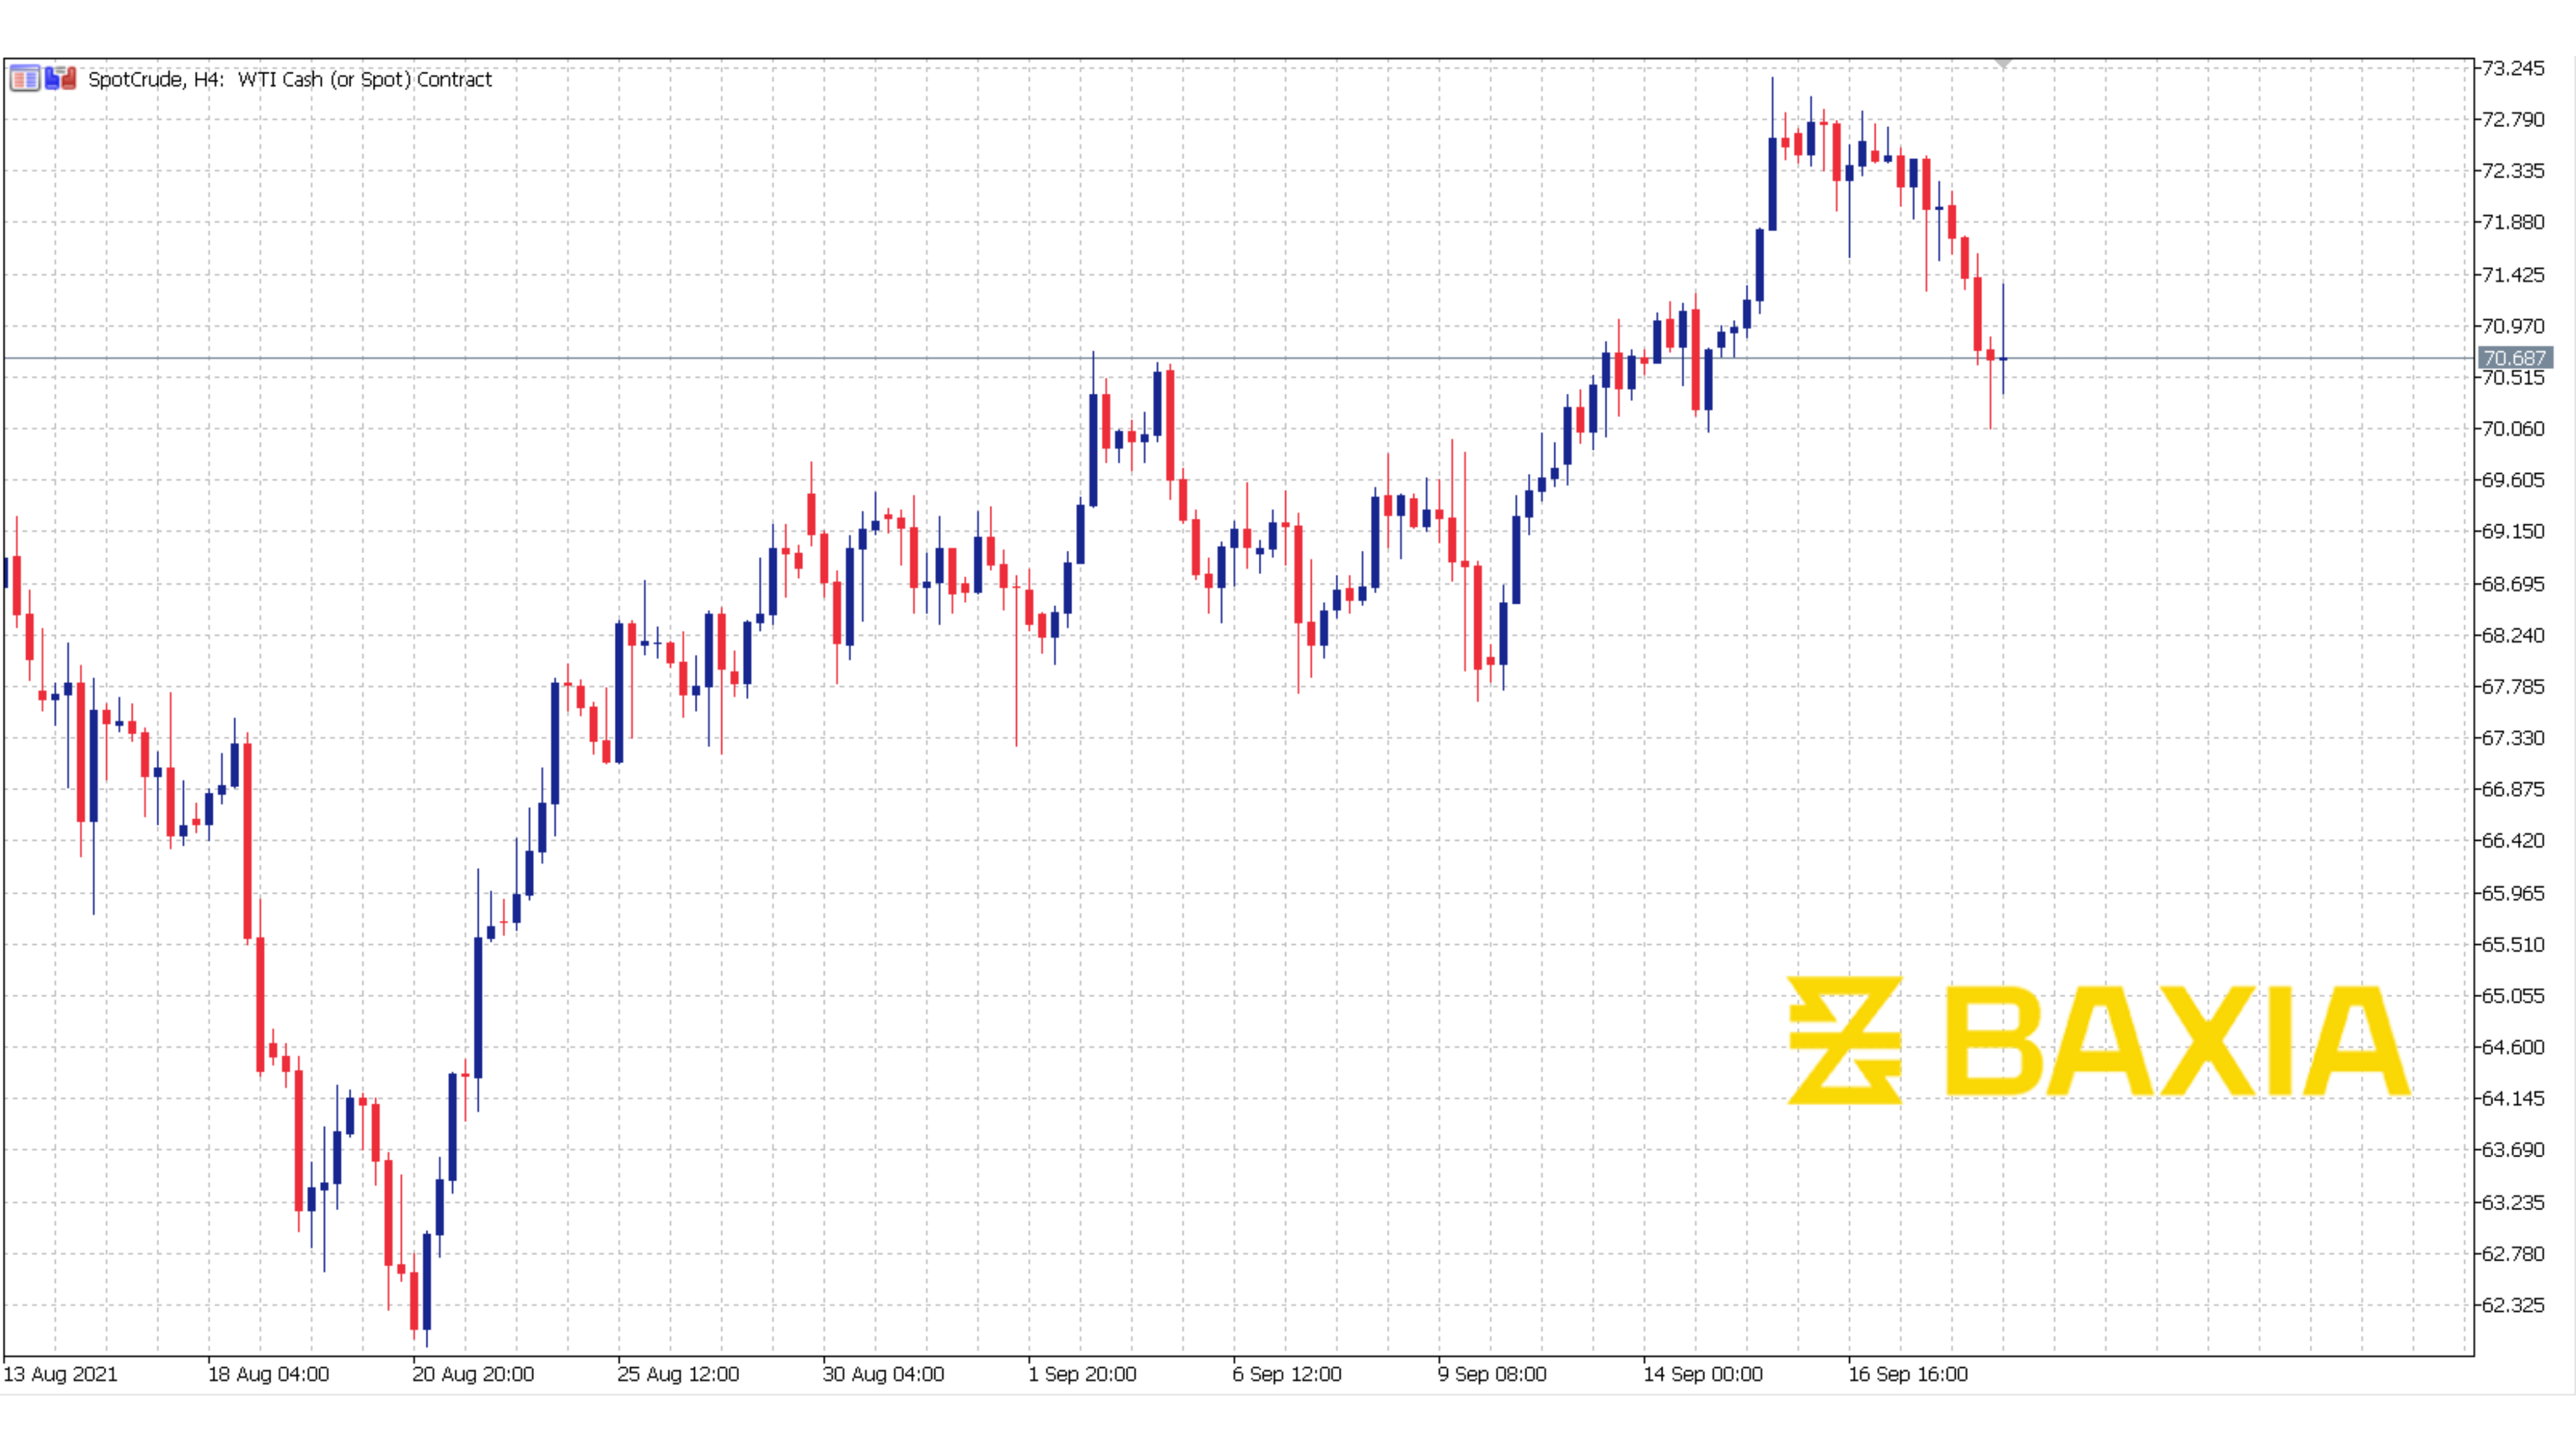Click the 72.790 price scale label
Screen dimensions: 2576x1451
(x=2513, y=119)
